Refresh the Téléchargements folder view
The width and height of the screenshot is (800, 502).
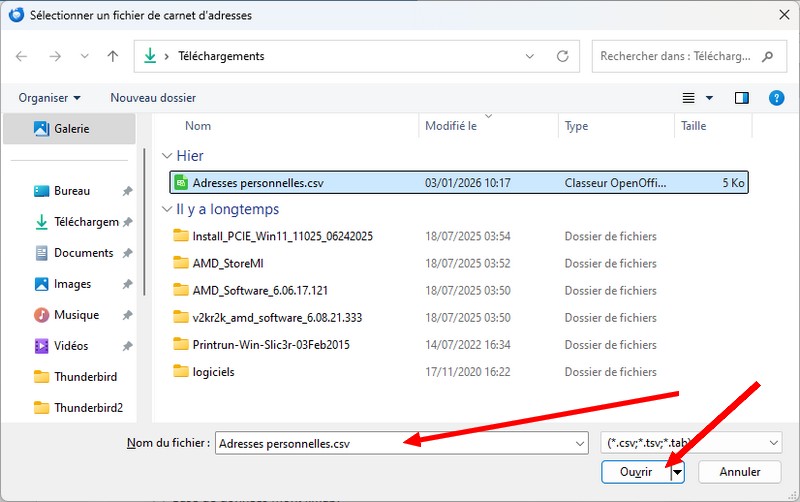coord(564,57)
